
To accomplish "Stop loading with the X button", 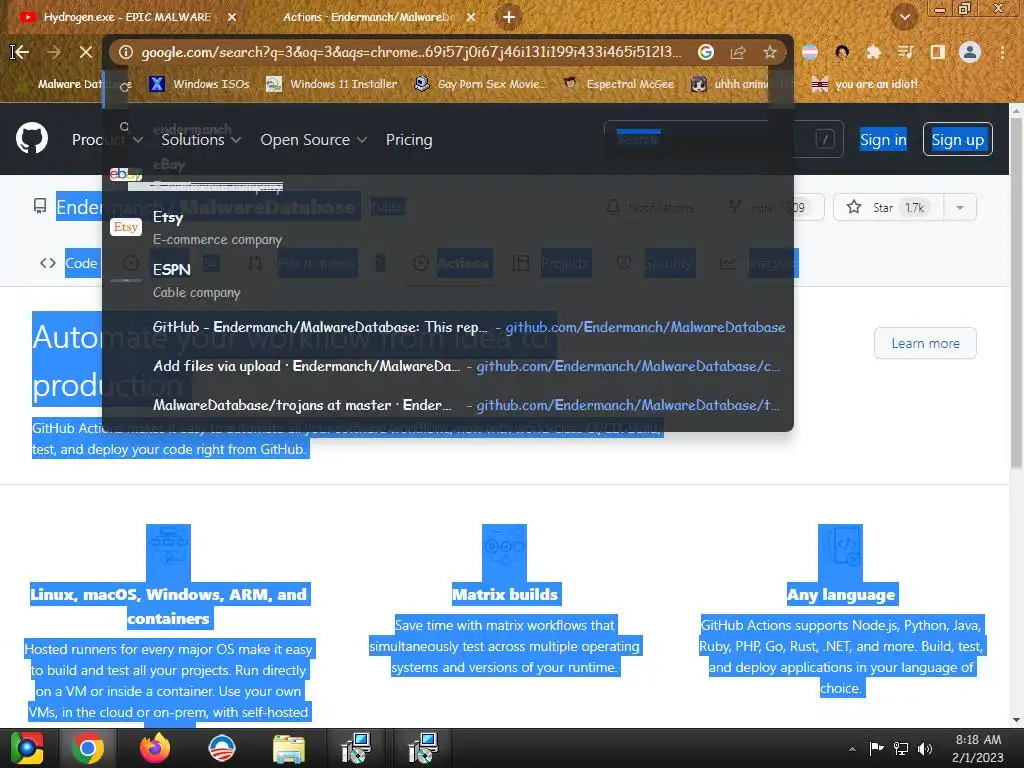I will click(86, 52).
